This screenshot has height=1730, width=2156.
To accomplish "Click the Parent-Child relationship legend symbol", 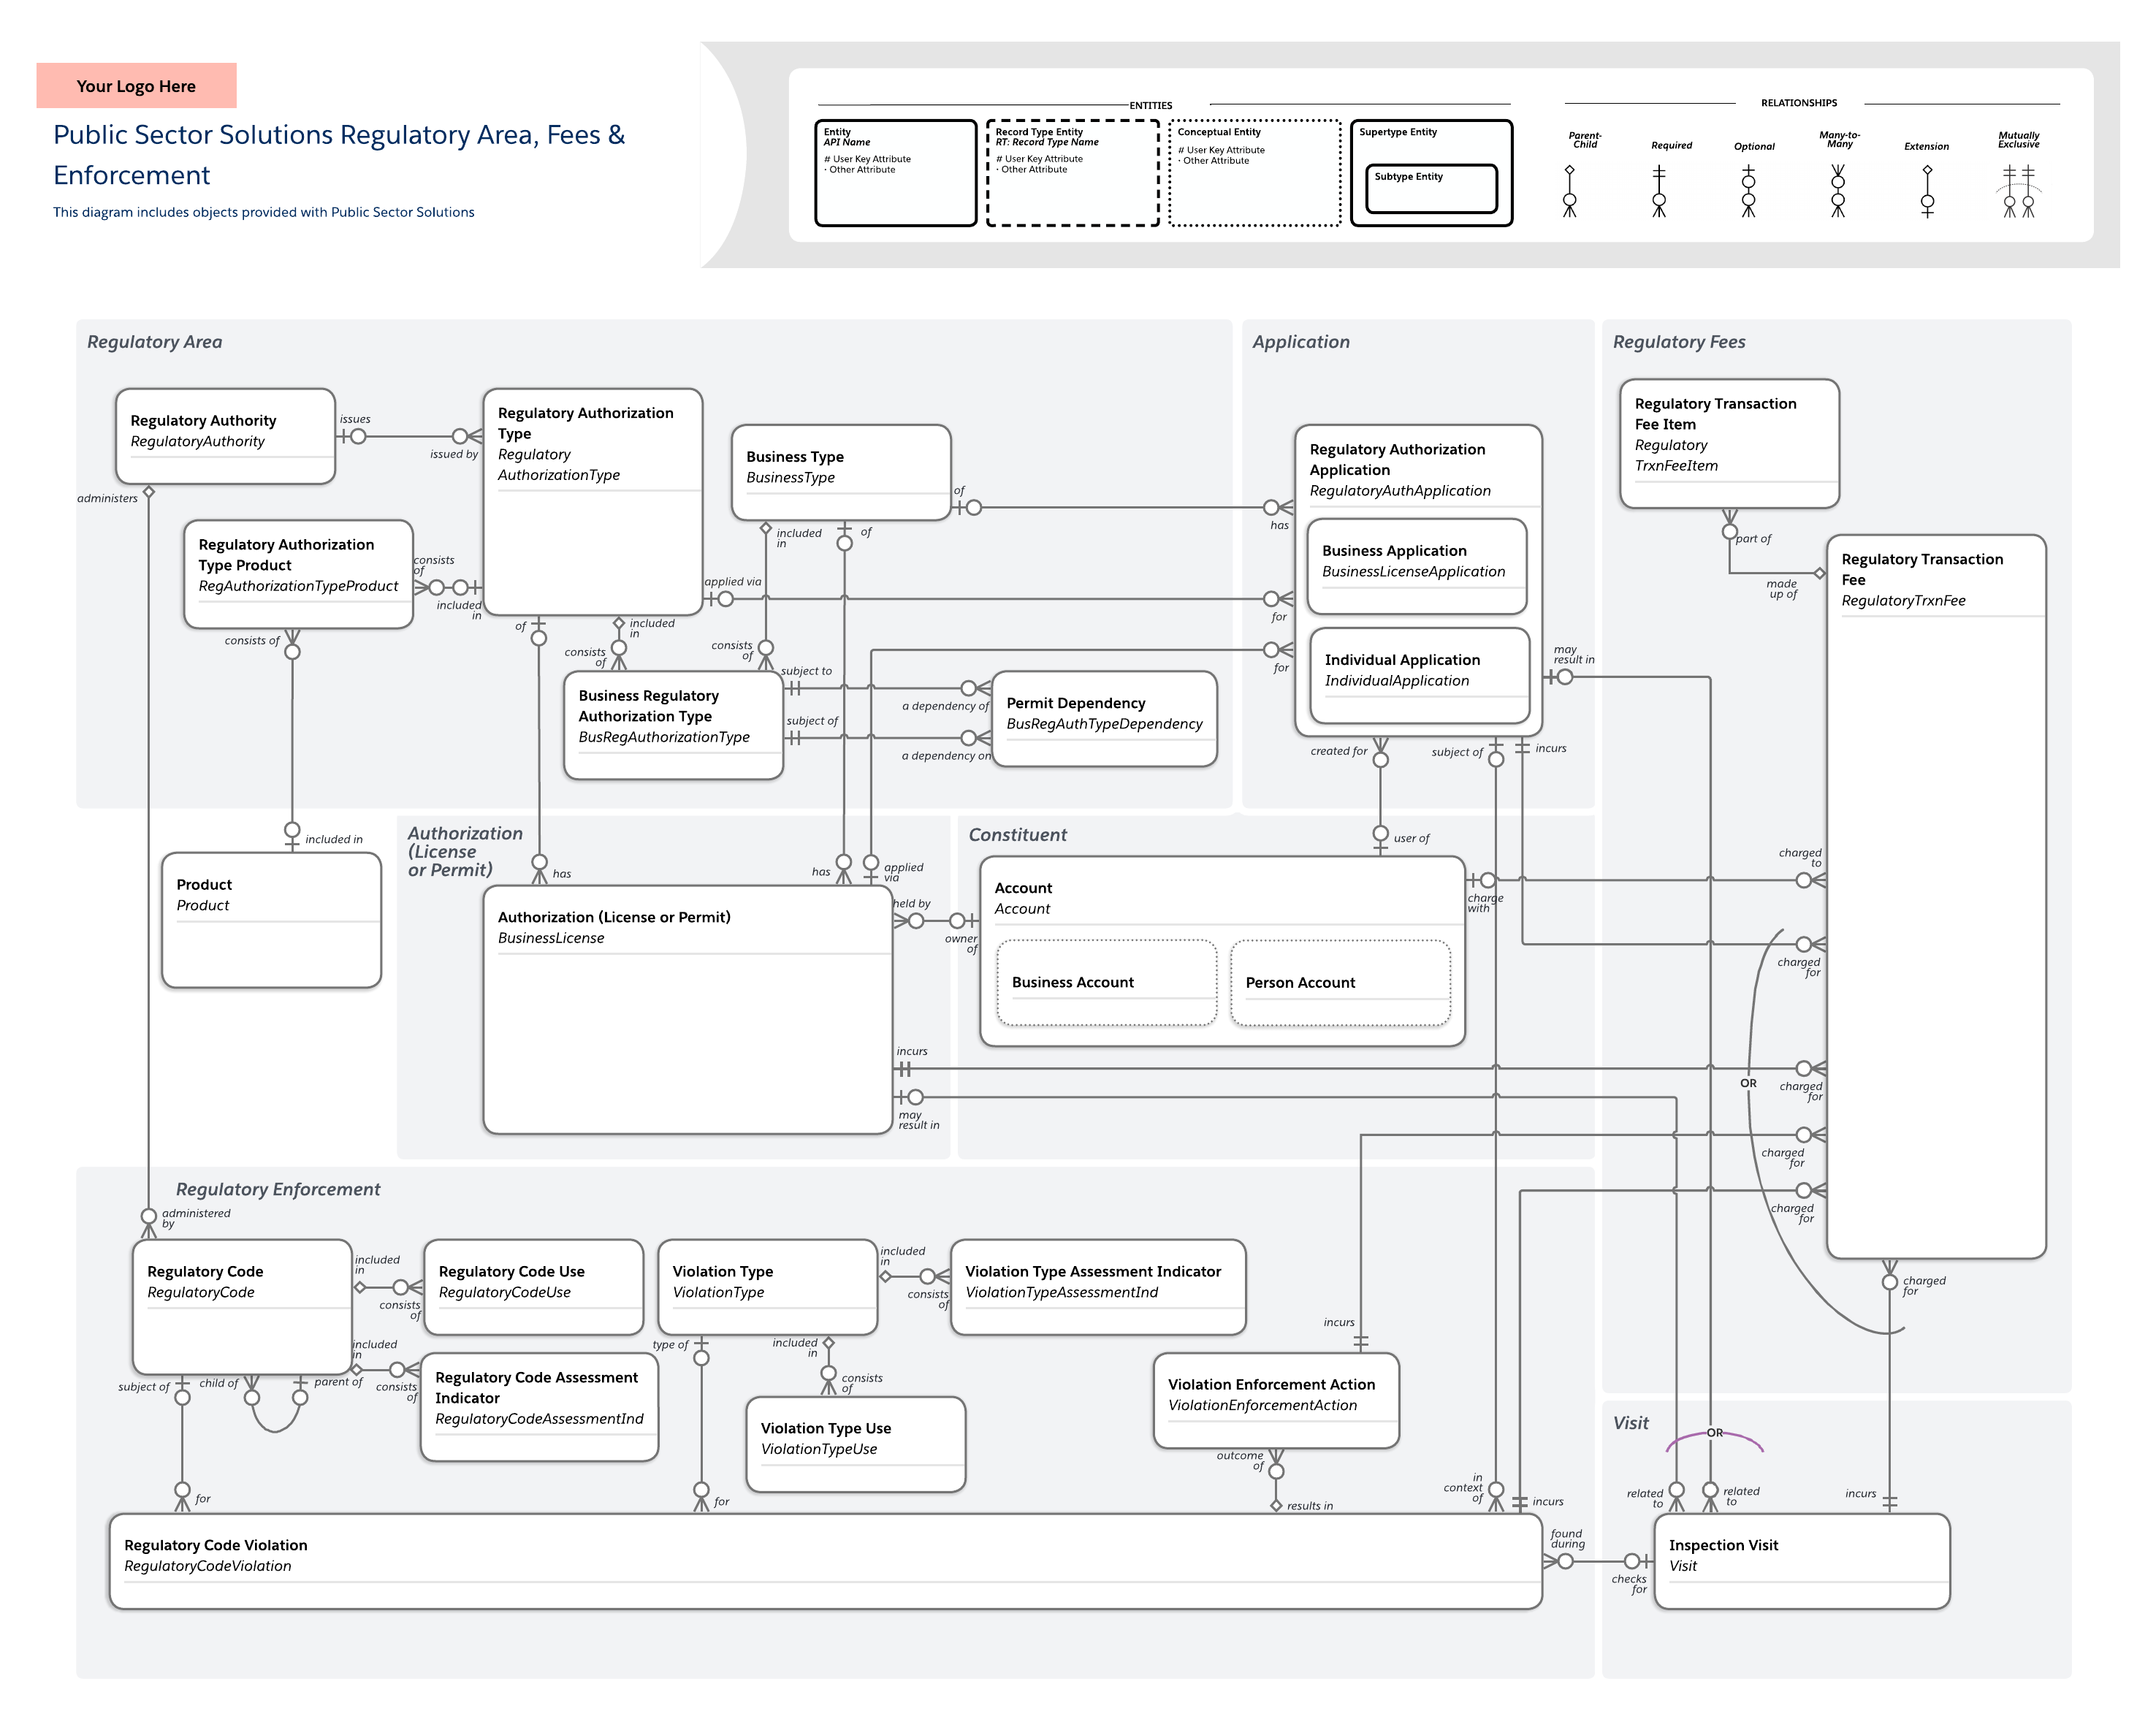I will click(x=1569, y=190).
